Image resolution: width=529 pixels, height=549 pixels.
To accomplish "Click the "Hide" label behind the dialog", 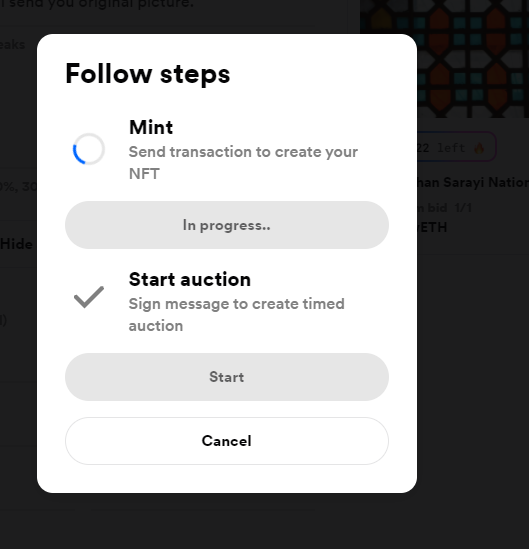I will 16,244.
